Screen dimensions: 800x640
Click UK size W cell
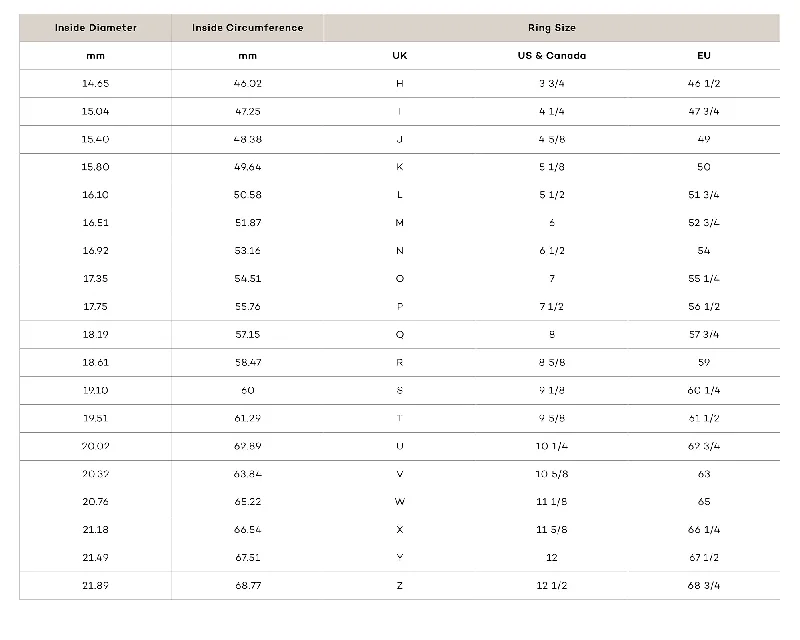(x=399, y=502)
